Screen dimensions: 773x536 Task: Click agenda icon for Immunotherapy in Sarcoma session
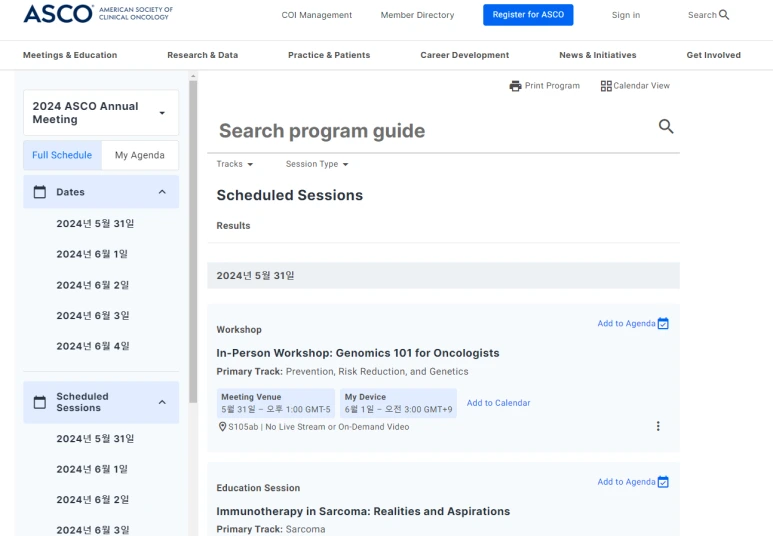pos(663,482)
